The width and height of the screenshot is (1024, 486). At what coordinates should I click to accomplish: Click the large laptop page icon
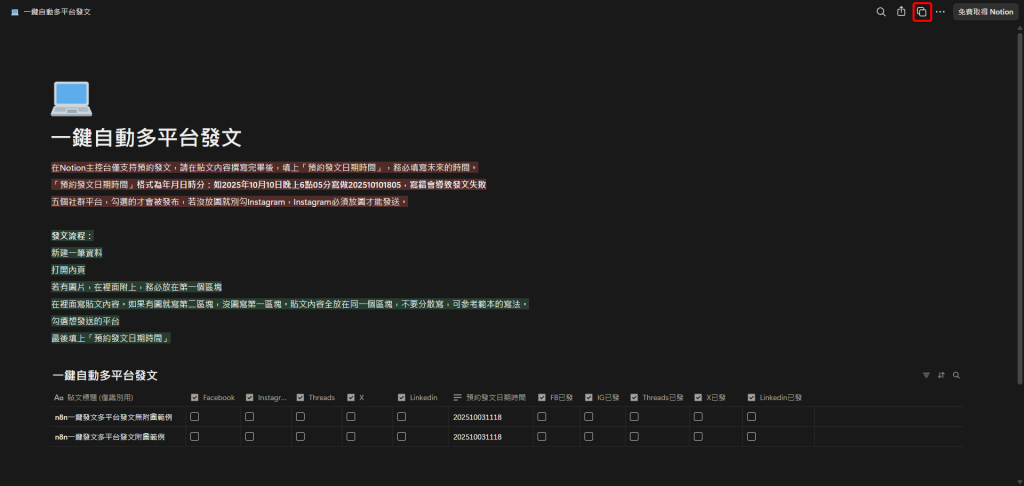pos(71,97)
